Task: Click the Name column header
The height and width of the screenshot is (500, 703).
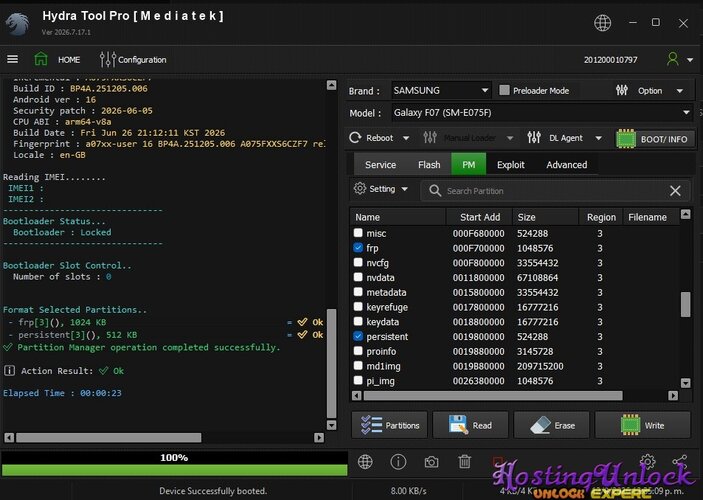Action: (398, 217)
